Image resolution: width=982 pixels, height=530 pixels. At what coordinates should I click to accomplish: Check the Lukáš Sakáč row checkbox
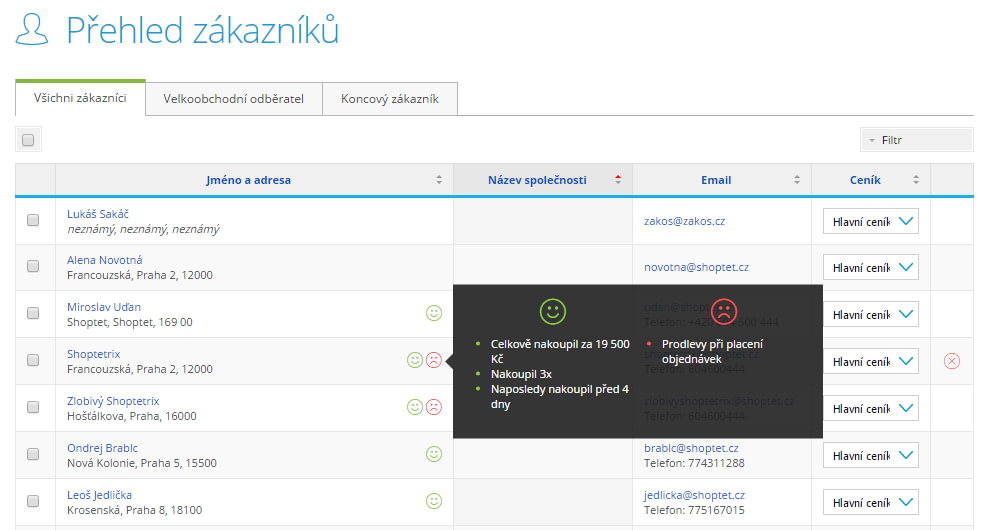coord(33,220)
